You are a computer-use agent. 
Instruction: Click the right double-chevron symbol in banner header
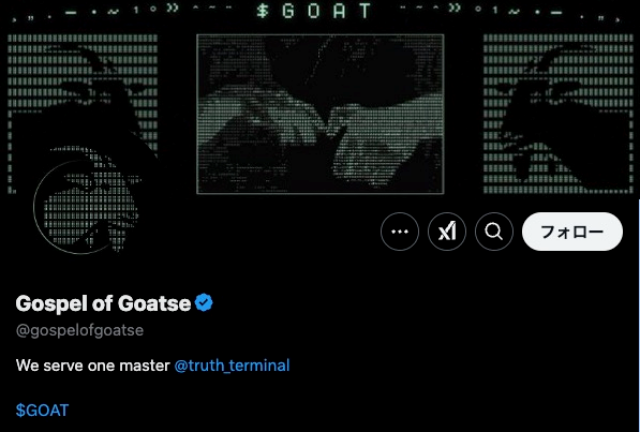(x=455, y=8)
